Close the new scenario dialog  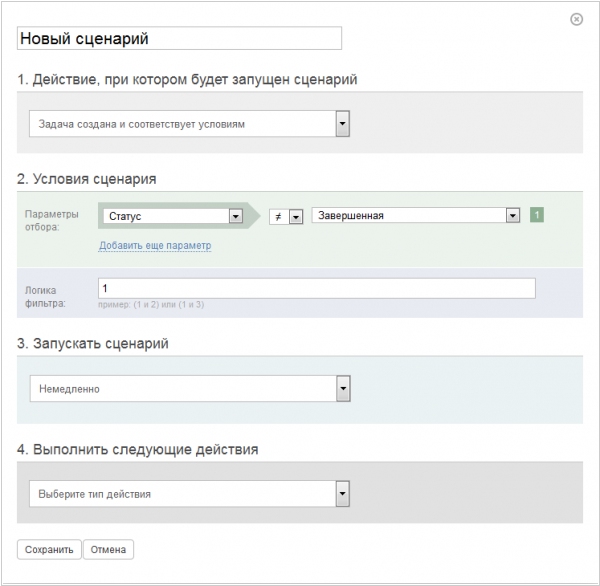(576, 19)
